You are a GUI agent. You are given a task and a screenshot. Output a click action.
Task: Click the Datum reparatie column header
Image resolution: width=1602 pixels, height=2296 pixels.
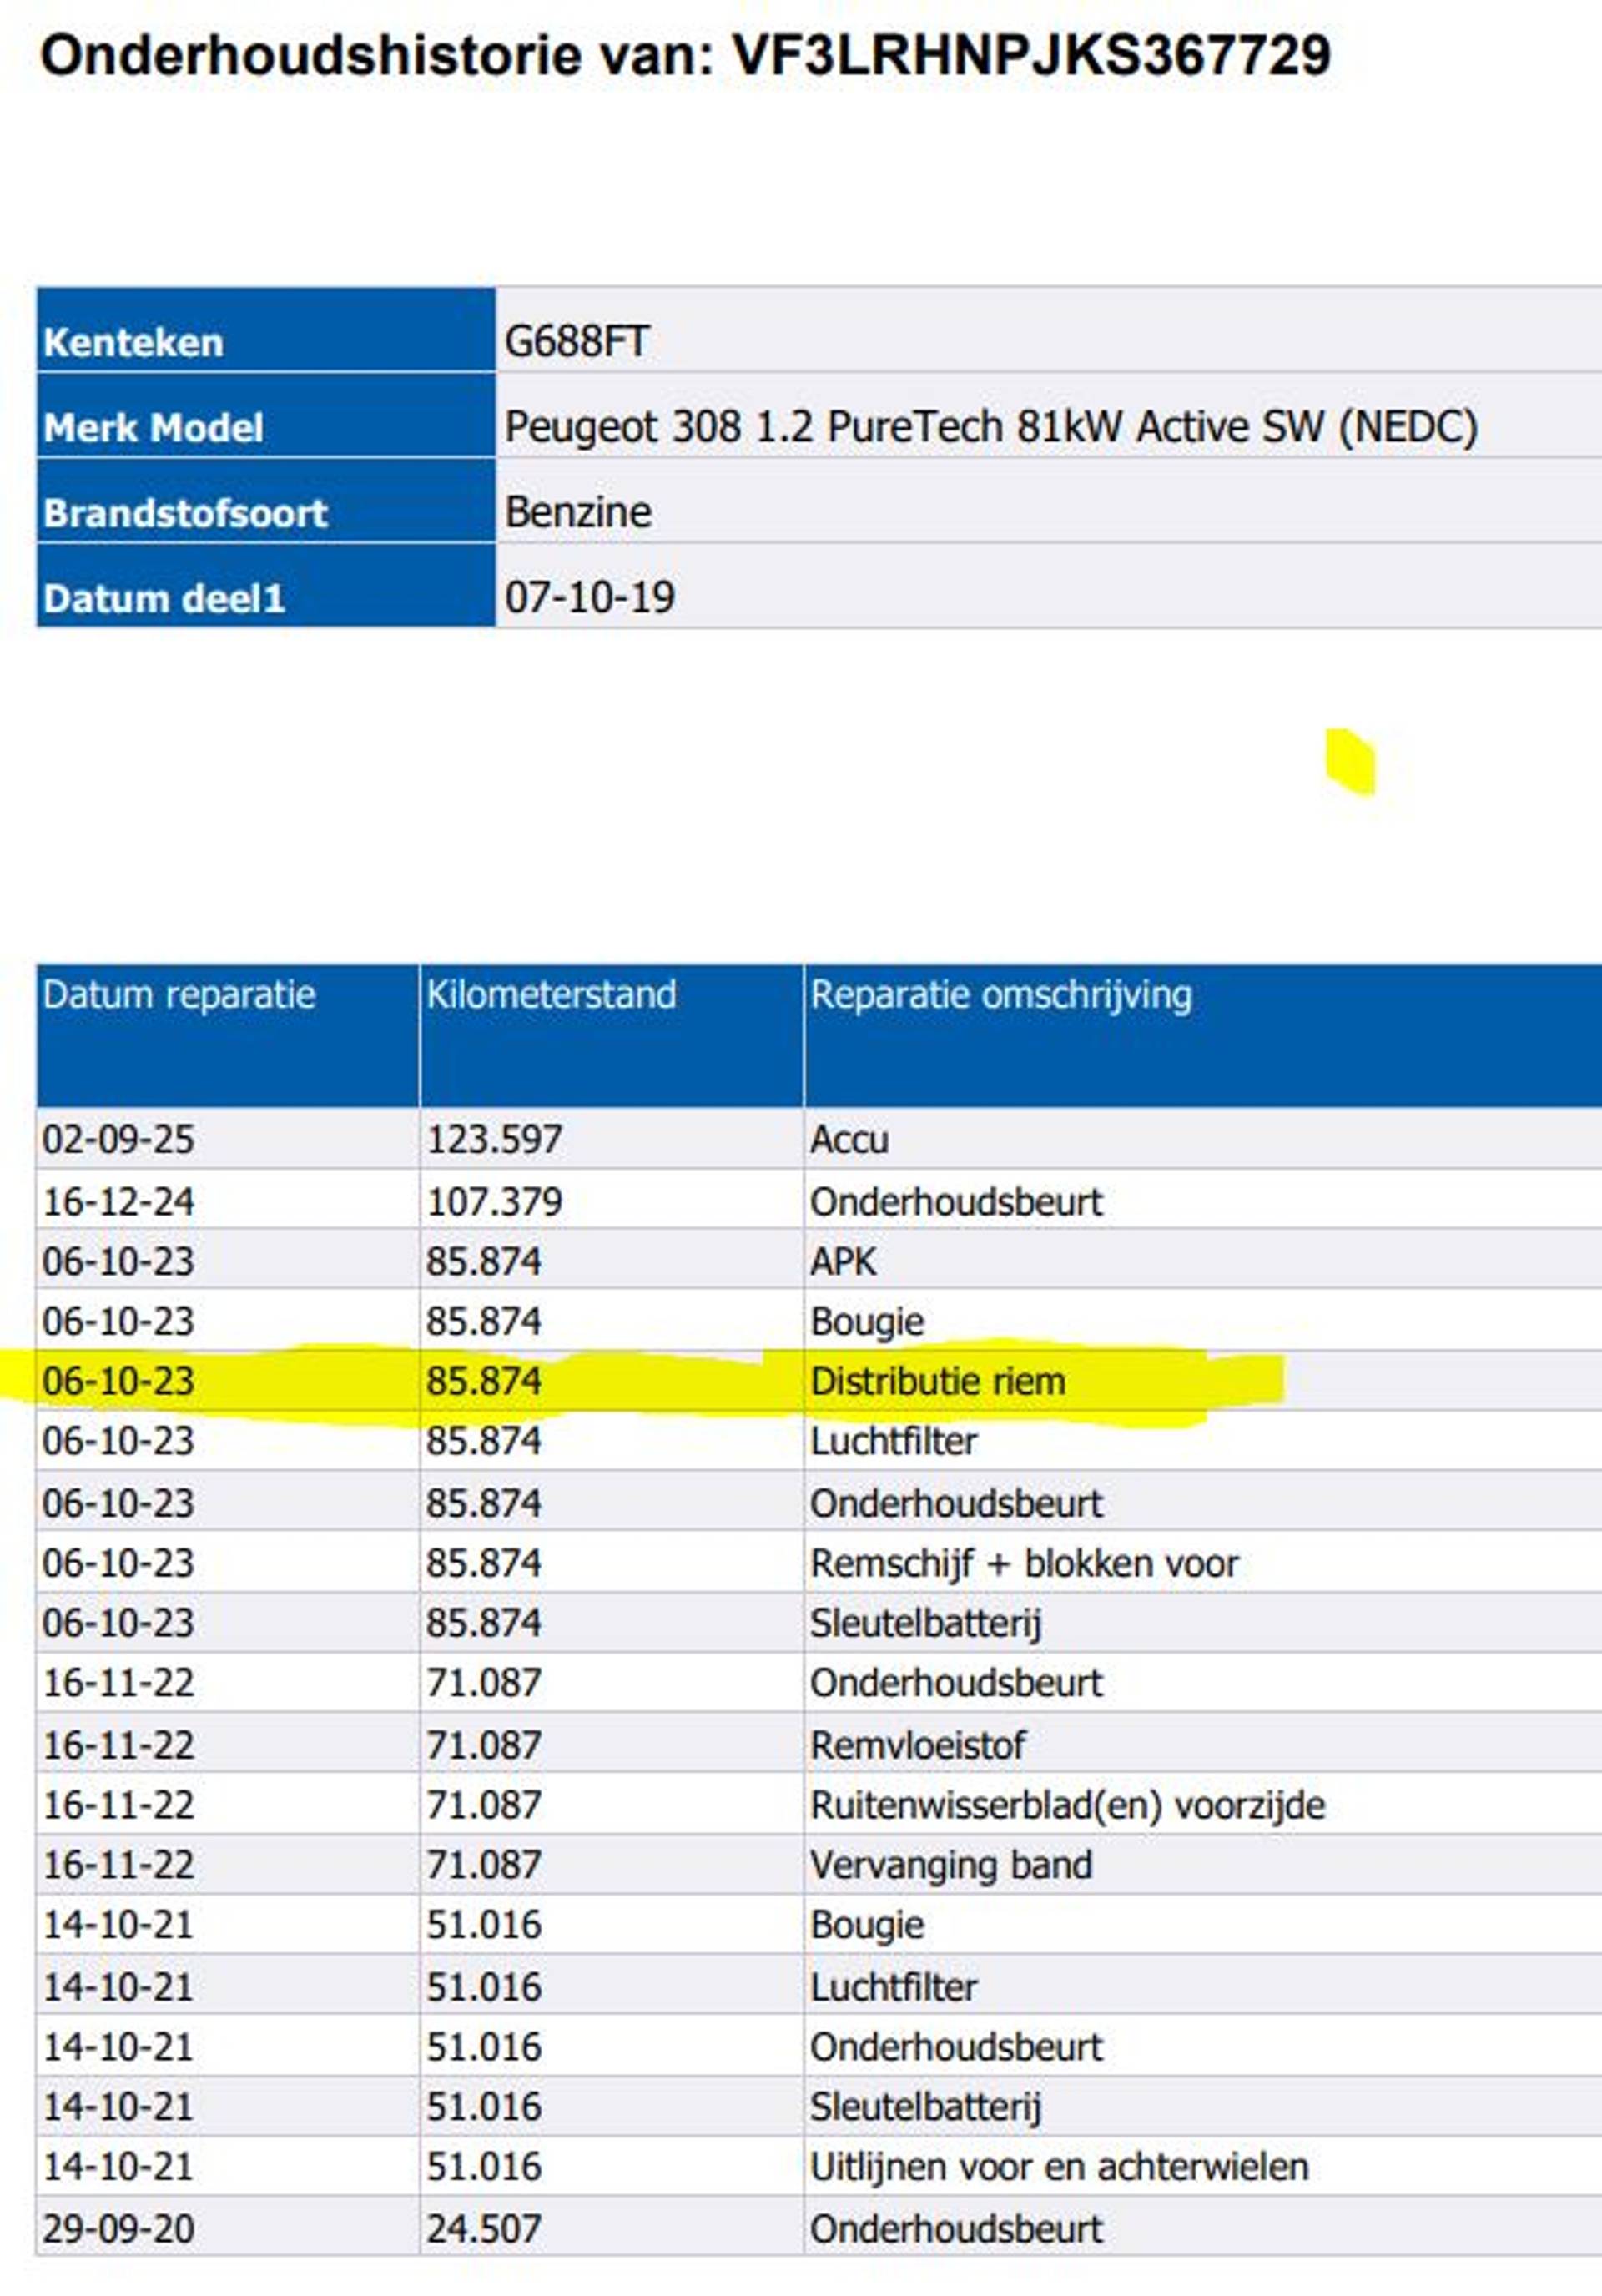(x=179, y=995)
